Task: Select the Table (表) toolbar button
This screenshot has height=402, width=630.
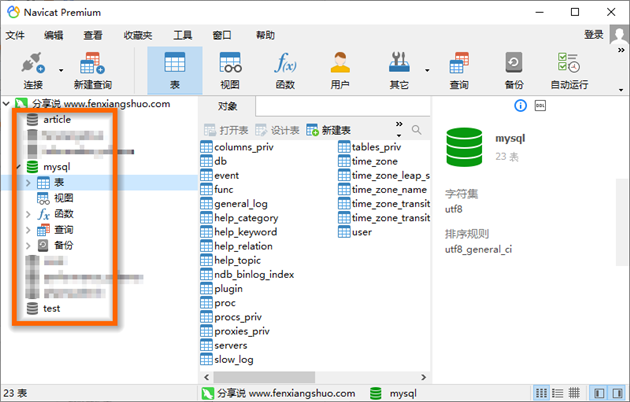Action: (x=175, y=71)
